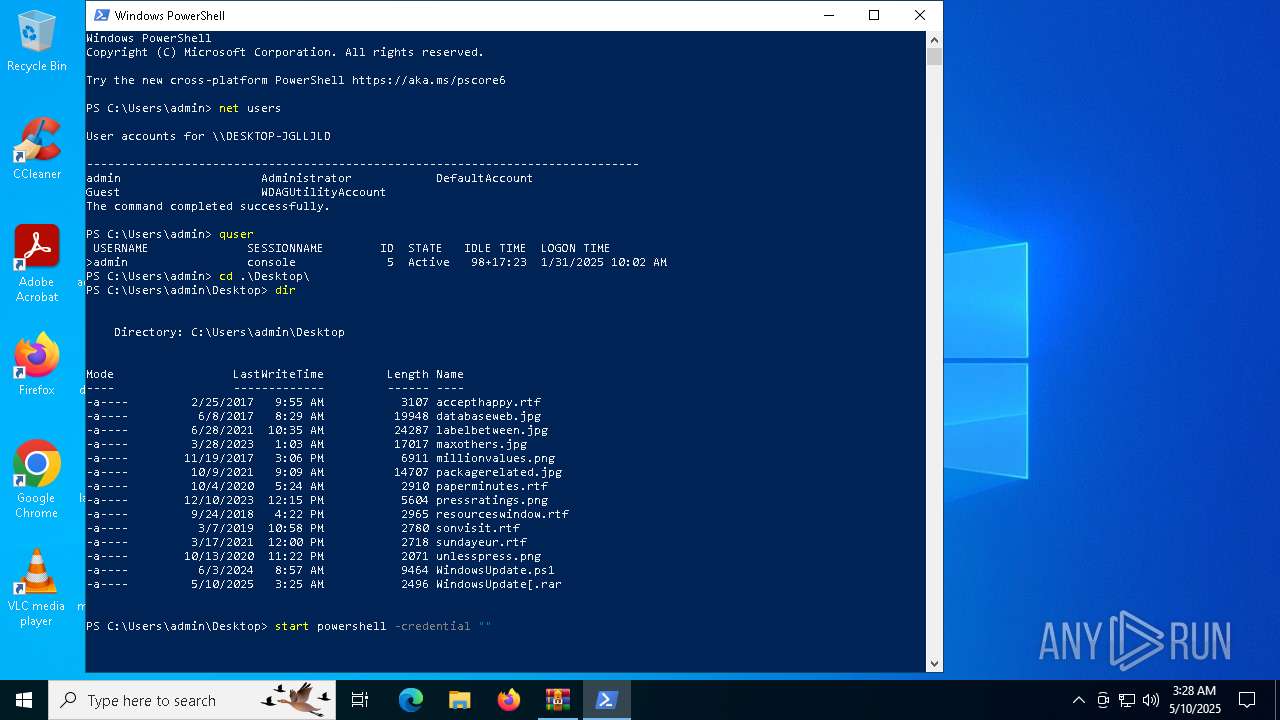This screenshot has width=1280, height=720.
Task: Click the LastWriteTime column header
Action: 278,374
